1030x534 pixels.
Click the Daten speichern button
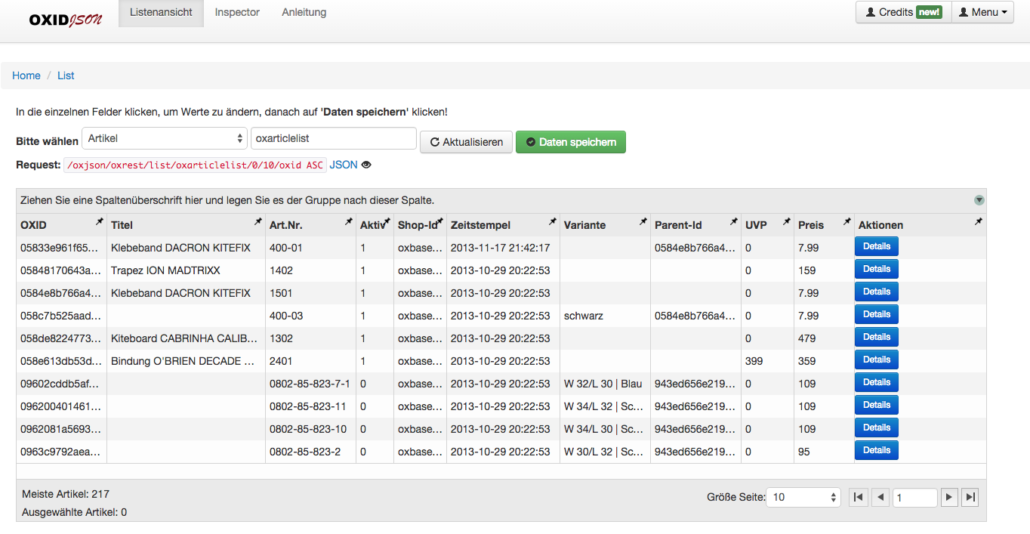tap(571, 142)
